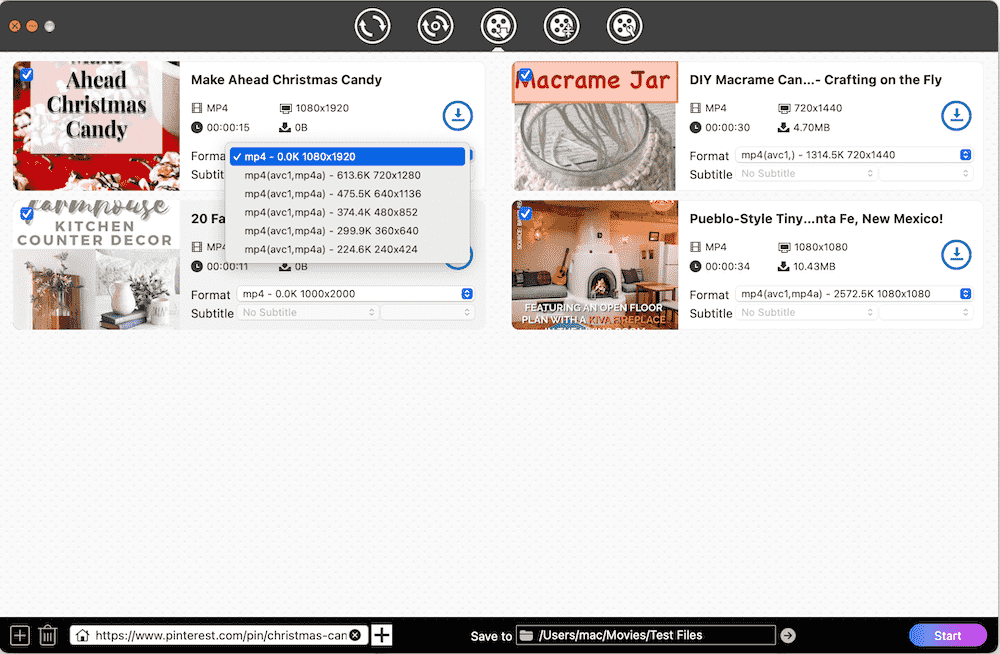Uncheck the Macrame Jar video checkbox
Viewport: 1000px width, 654px height.
[525, 75]
